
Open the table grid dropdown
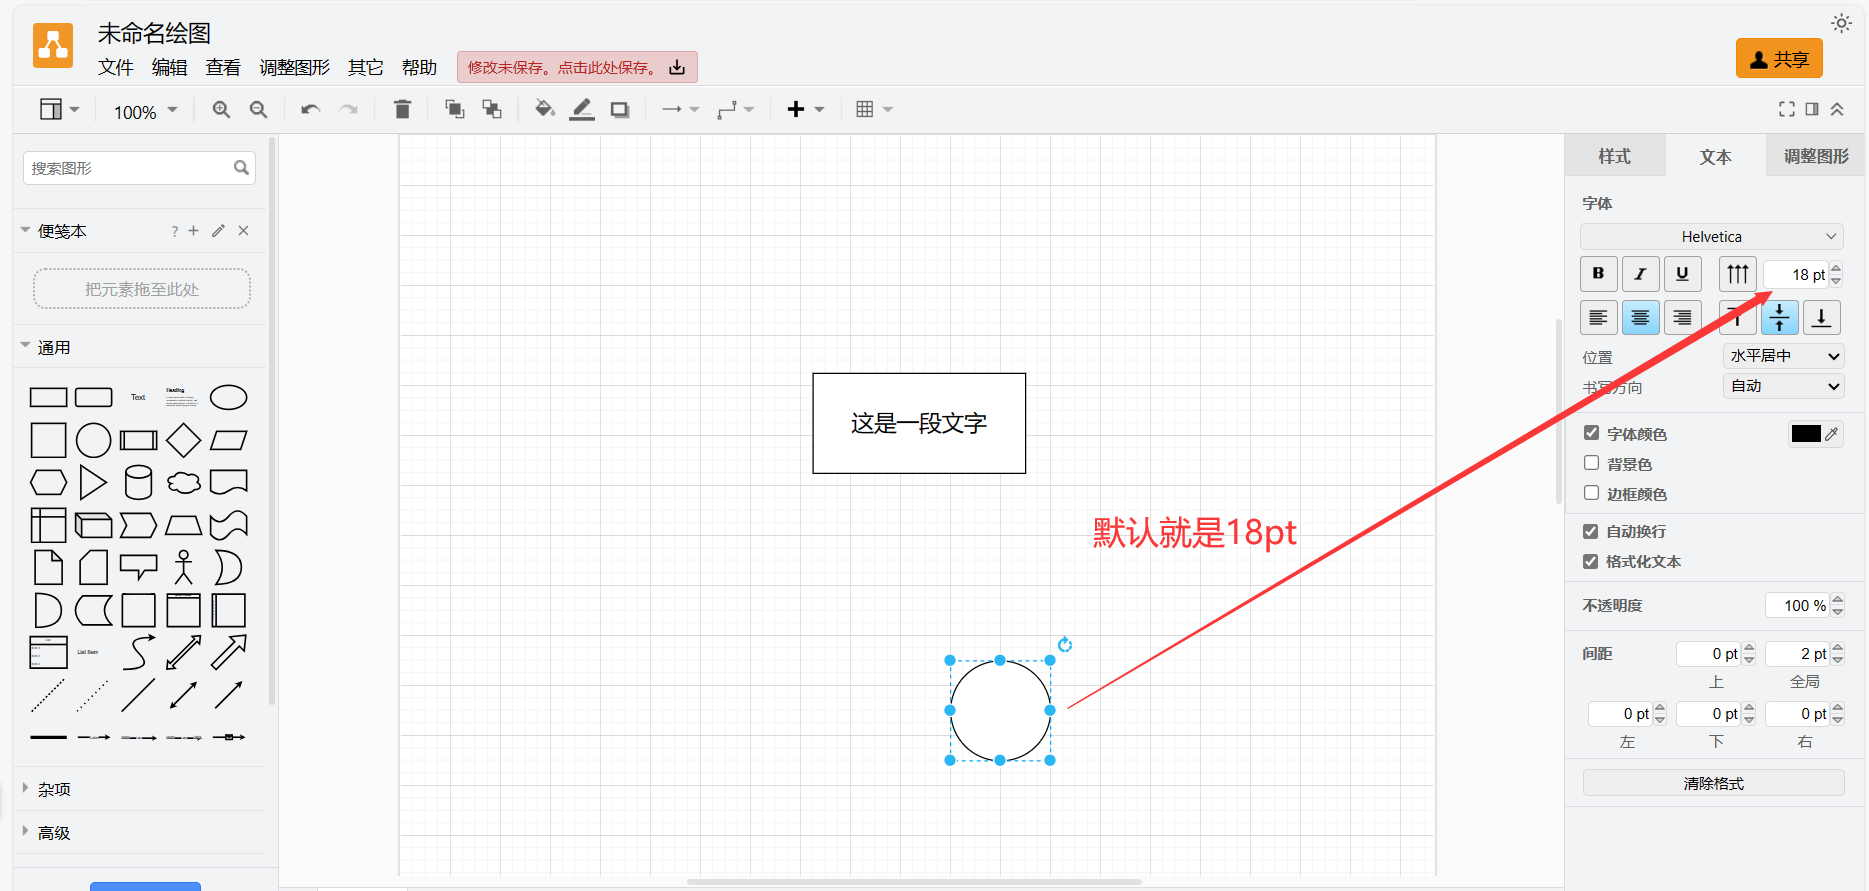point(874,109)
